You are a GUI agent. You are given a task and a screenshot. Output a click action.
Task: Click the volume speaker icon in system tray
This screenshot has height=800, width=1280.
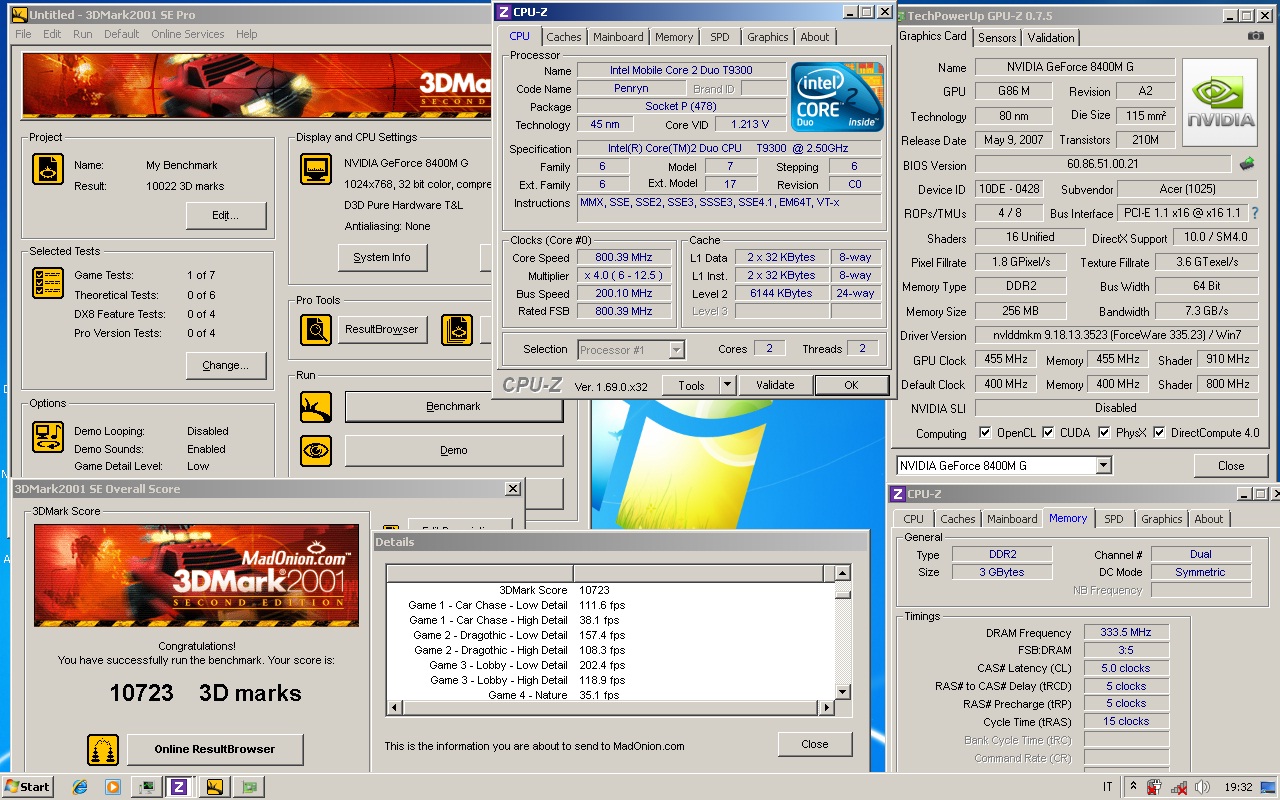pyautogui.click(x=1201, y=787)
